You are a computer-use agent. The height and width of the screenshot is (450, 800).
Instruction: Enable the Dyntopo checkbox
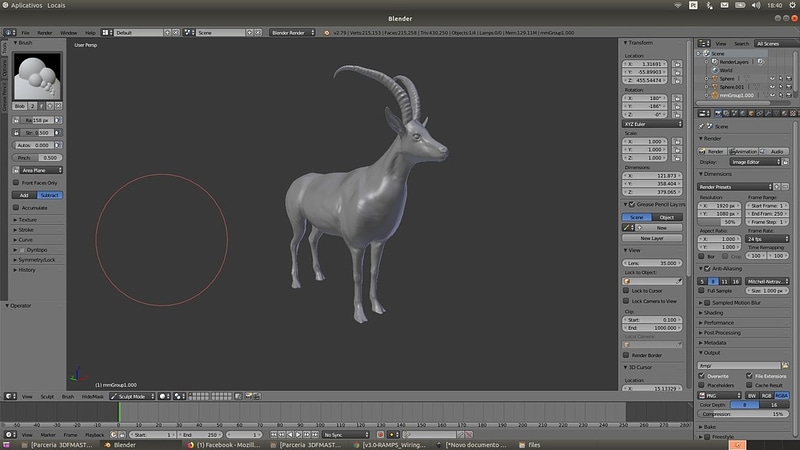(22, 250)
